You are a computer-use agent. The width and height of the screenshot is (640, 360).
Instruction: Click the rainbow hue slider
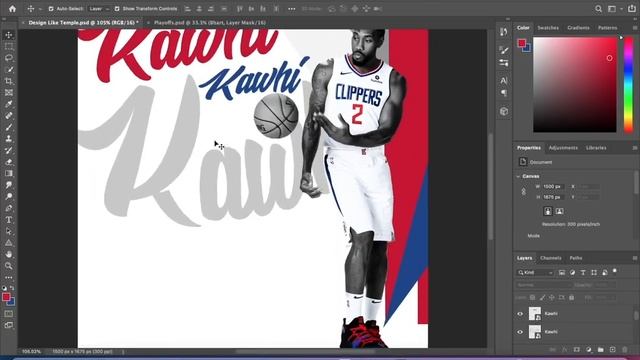pyautogui.click(x=629, y=84)
